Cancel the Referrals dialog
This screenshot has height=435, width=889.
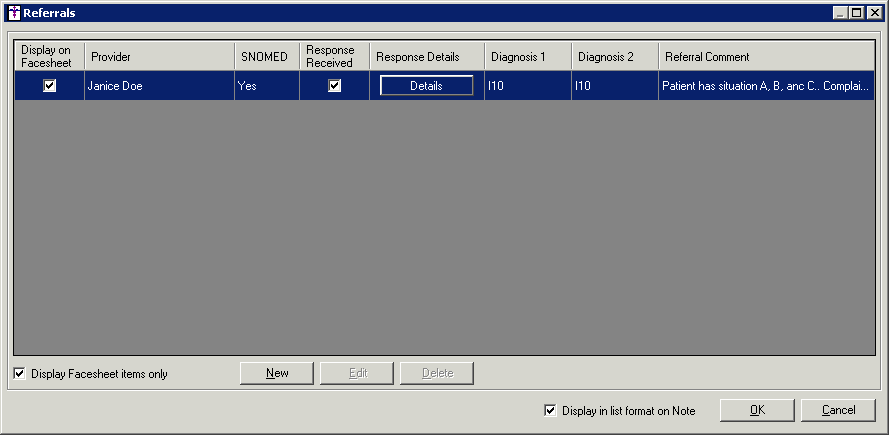838,410
